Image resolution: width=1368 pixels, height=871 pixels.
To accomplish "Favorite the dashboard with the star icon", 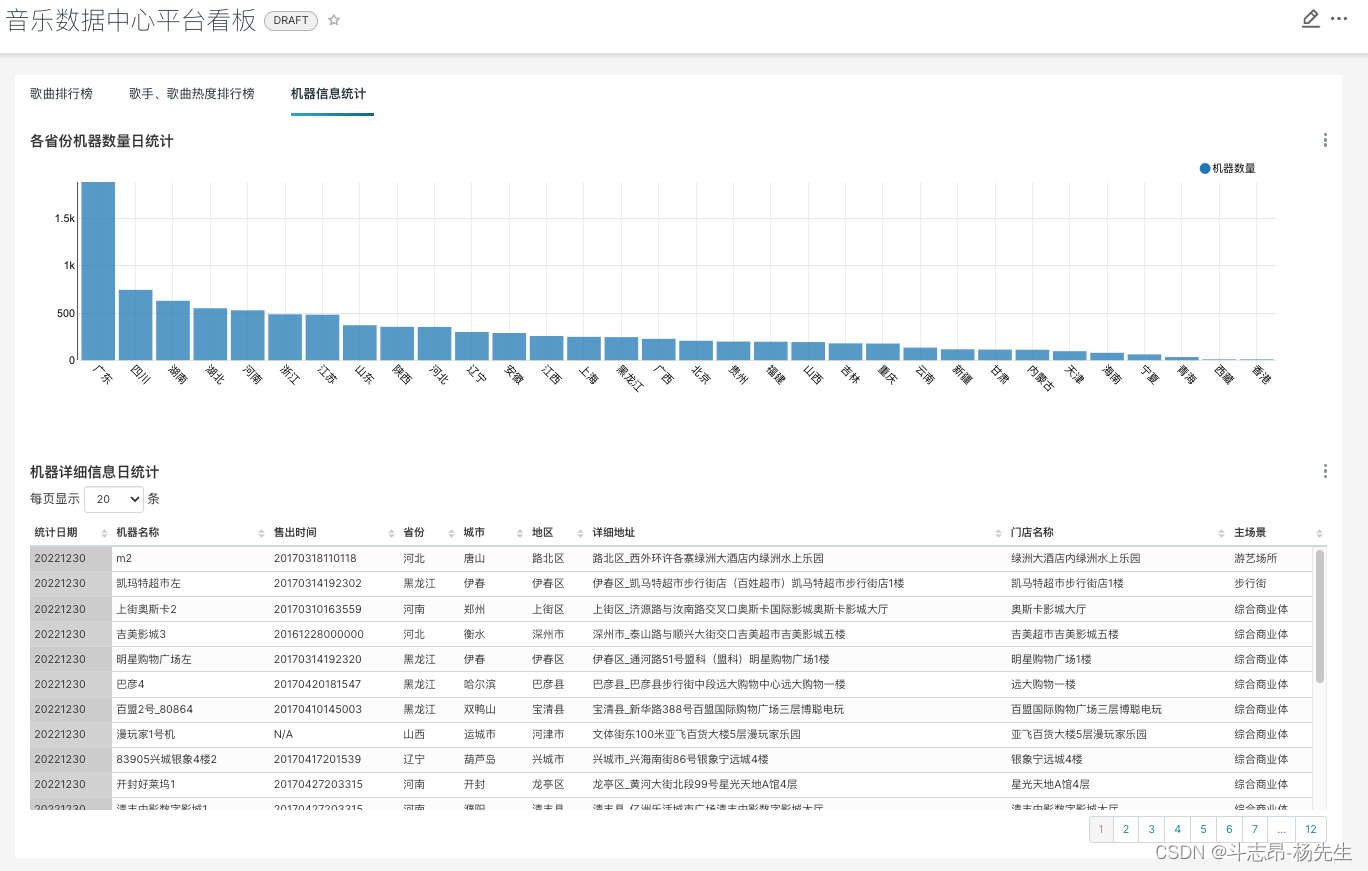I will tap(334, 20).
